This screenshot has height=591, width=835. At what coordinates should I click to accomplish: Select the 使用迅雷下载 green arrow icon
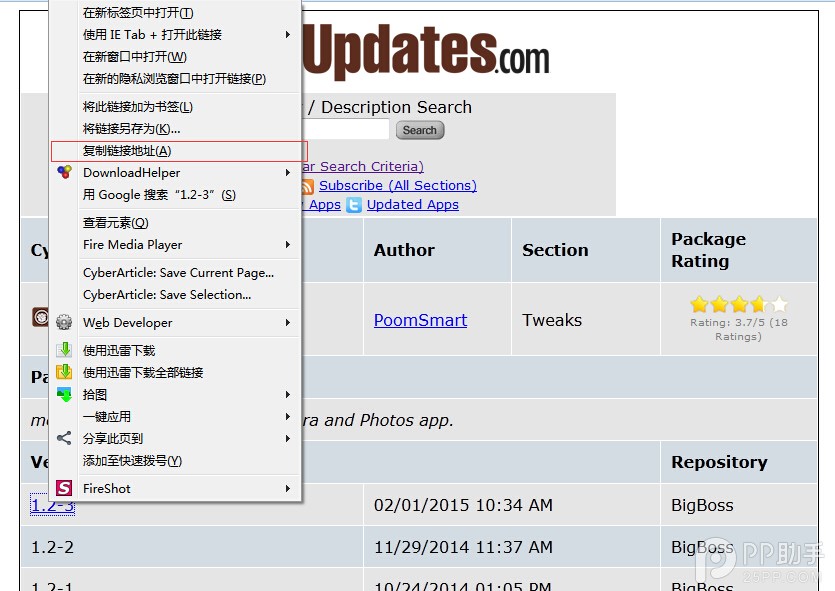[64, 350]
